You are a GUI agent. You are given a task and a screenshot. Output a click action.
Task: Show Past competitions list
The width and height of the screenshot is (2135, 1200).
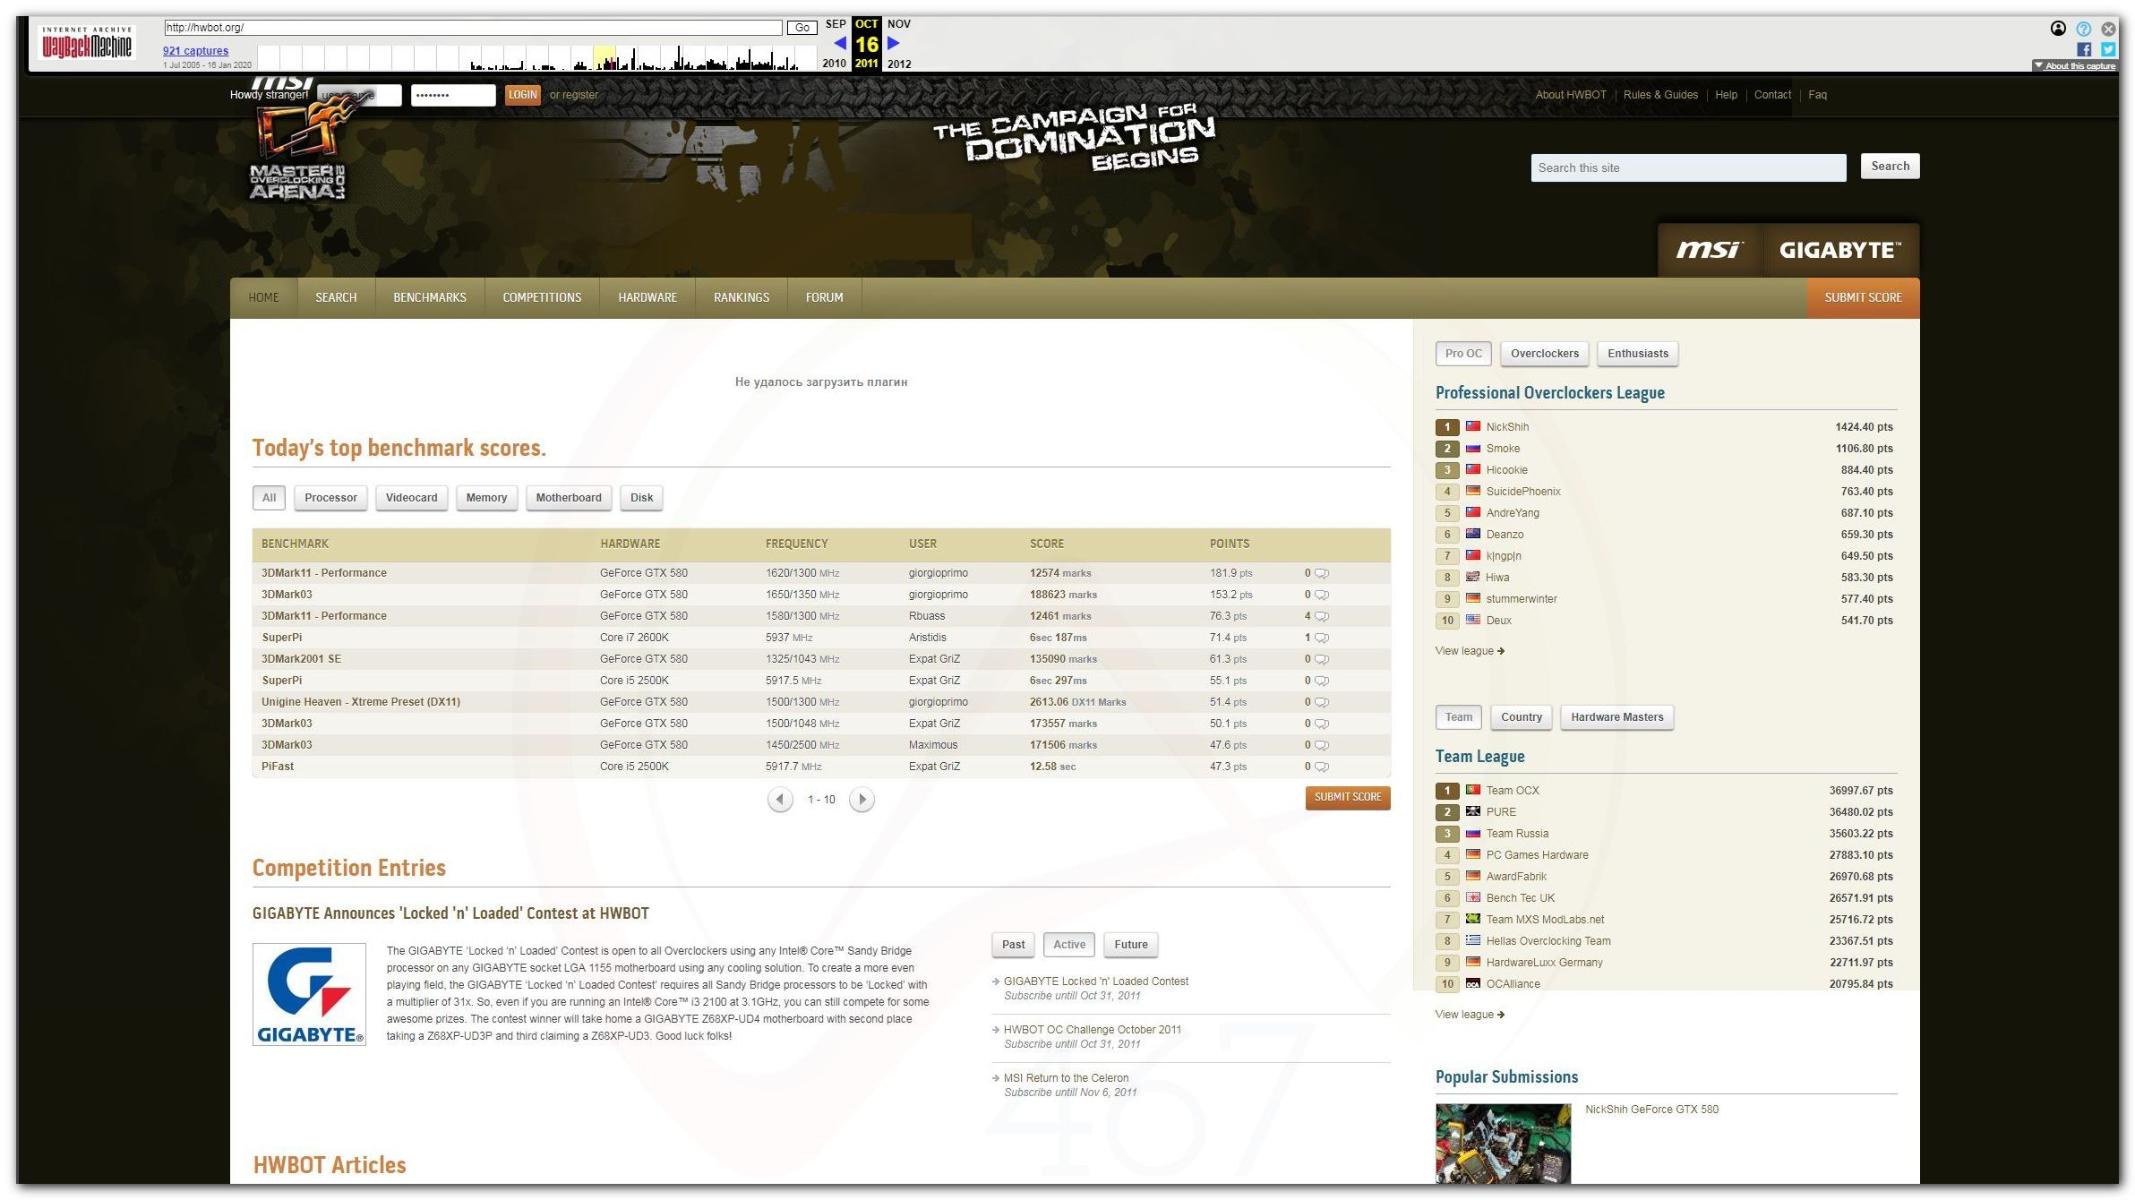(1013, 945)
